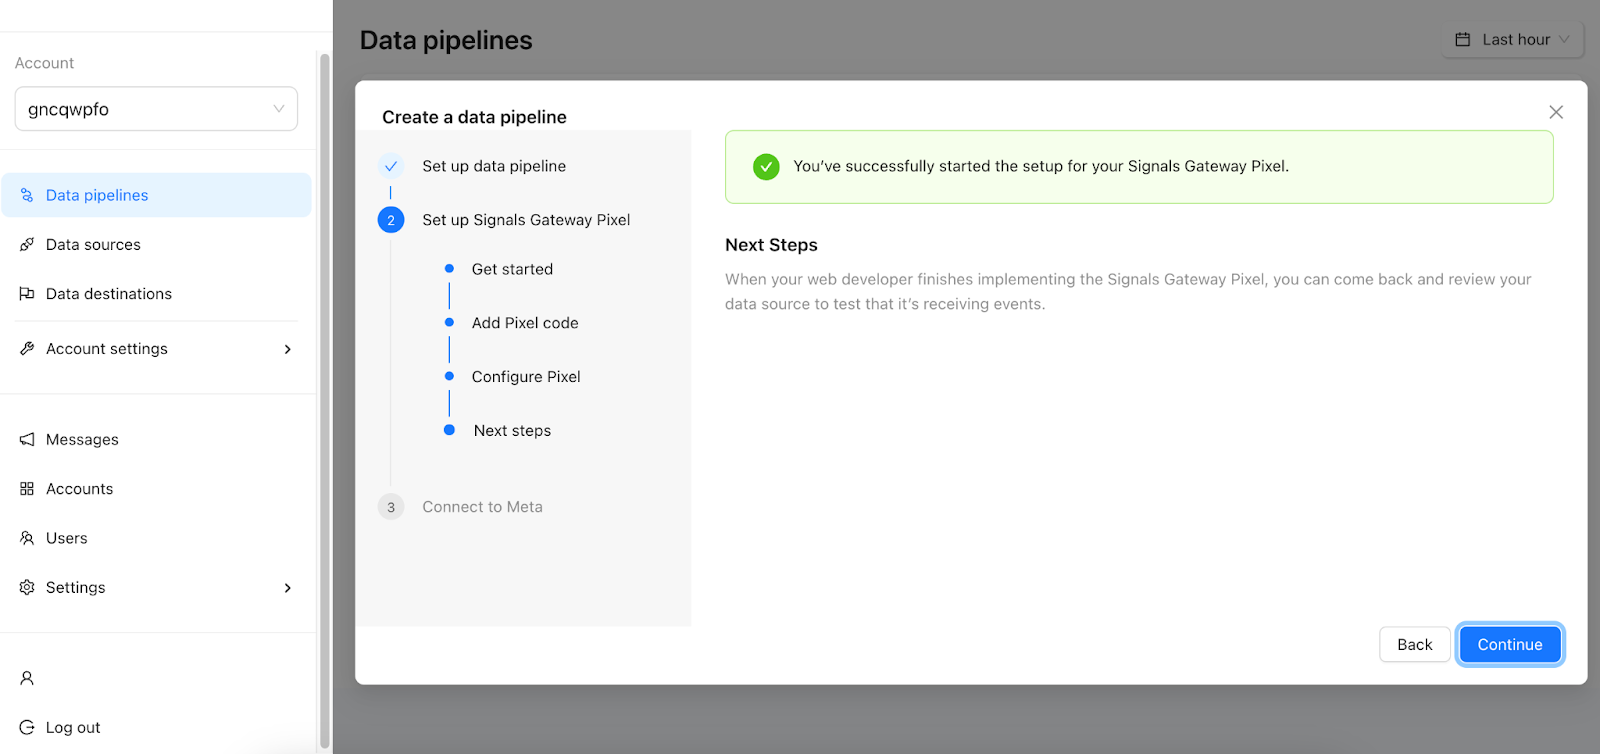Click the Users person icon
This screenshot has height=754, width=1600.
[x=27, y=538]
